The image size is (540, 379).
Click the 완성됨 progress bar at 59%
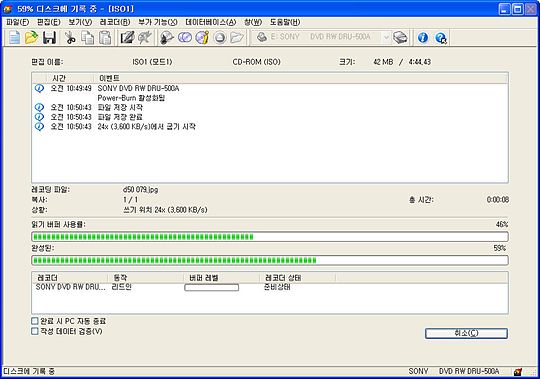click(270, 260)
